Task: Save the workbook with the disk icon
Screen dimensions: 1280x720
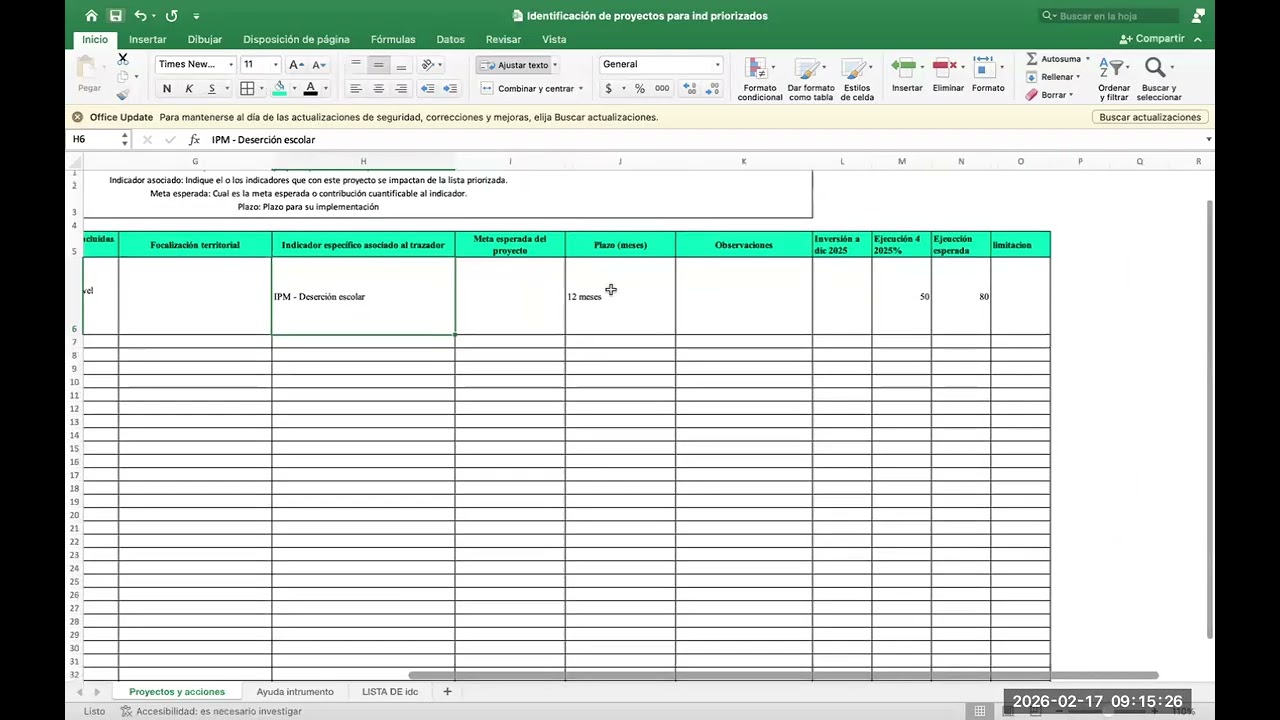Action: (116, 16)
